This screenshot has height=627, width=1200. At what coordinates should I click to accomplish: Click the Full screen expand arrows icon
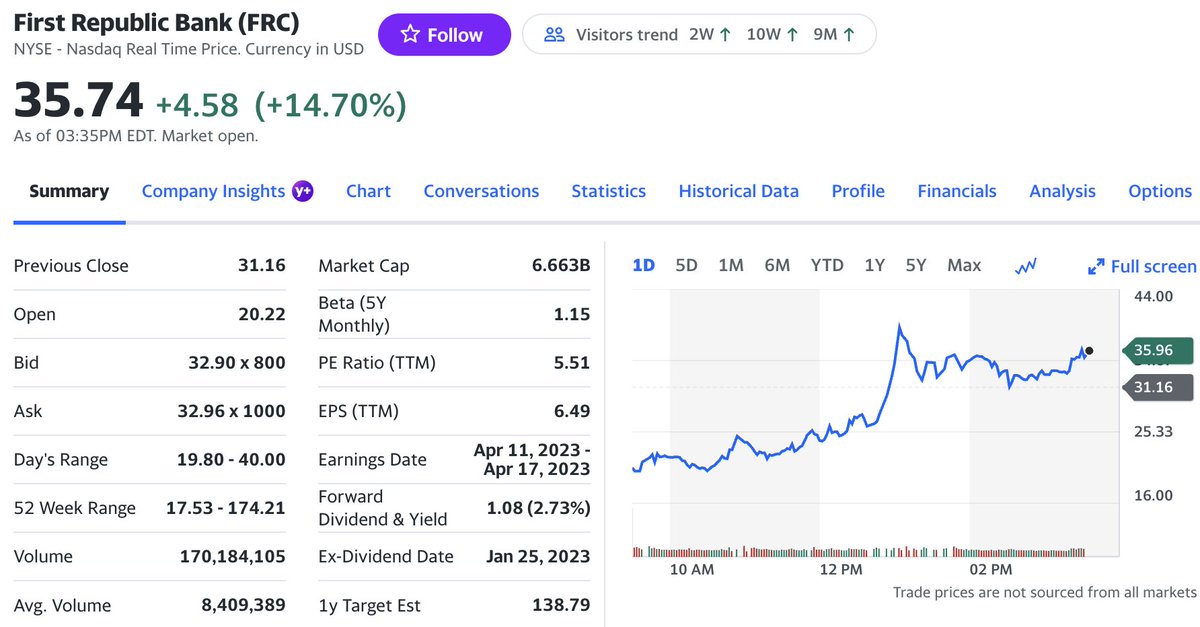(1096, 267)
